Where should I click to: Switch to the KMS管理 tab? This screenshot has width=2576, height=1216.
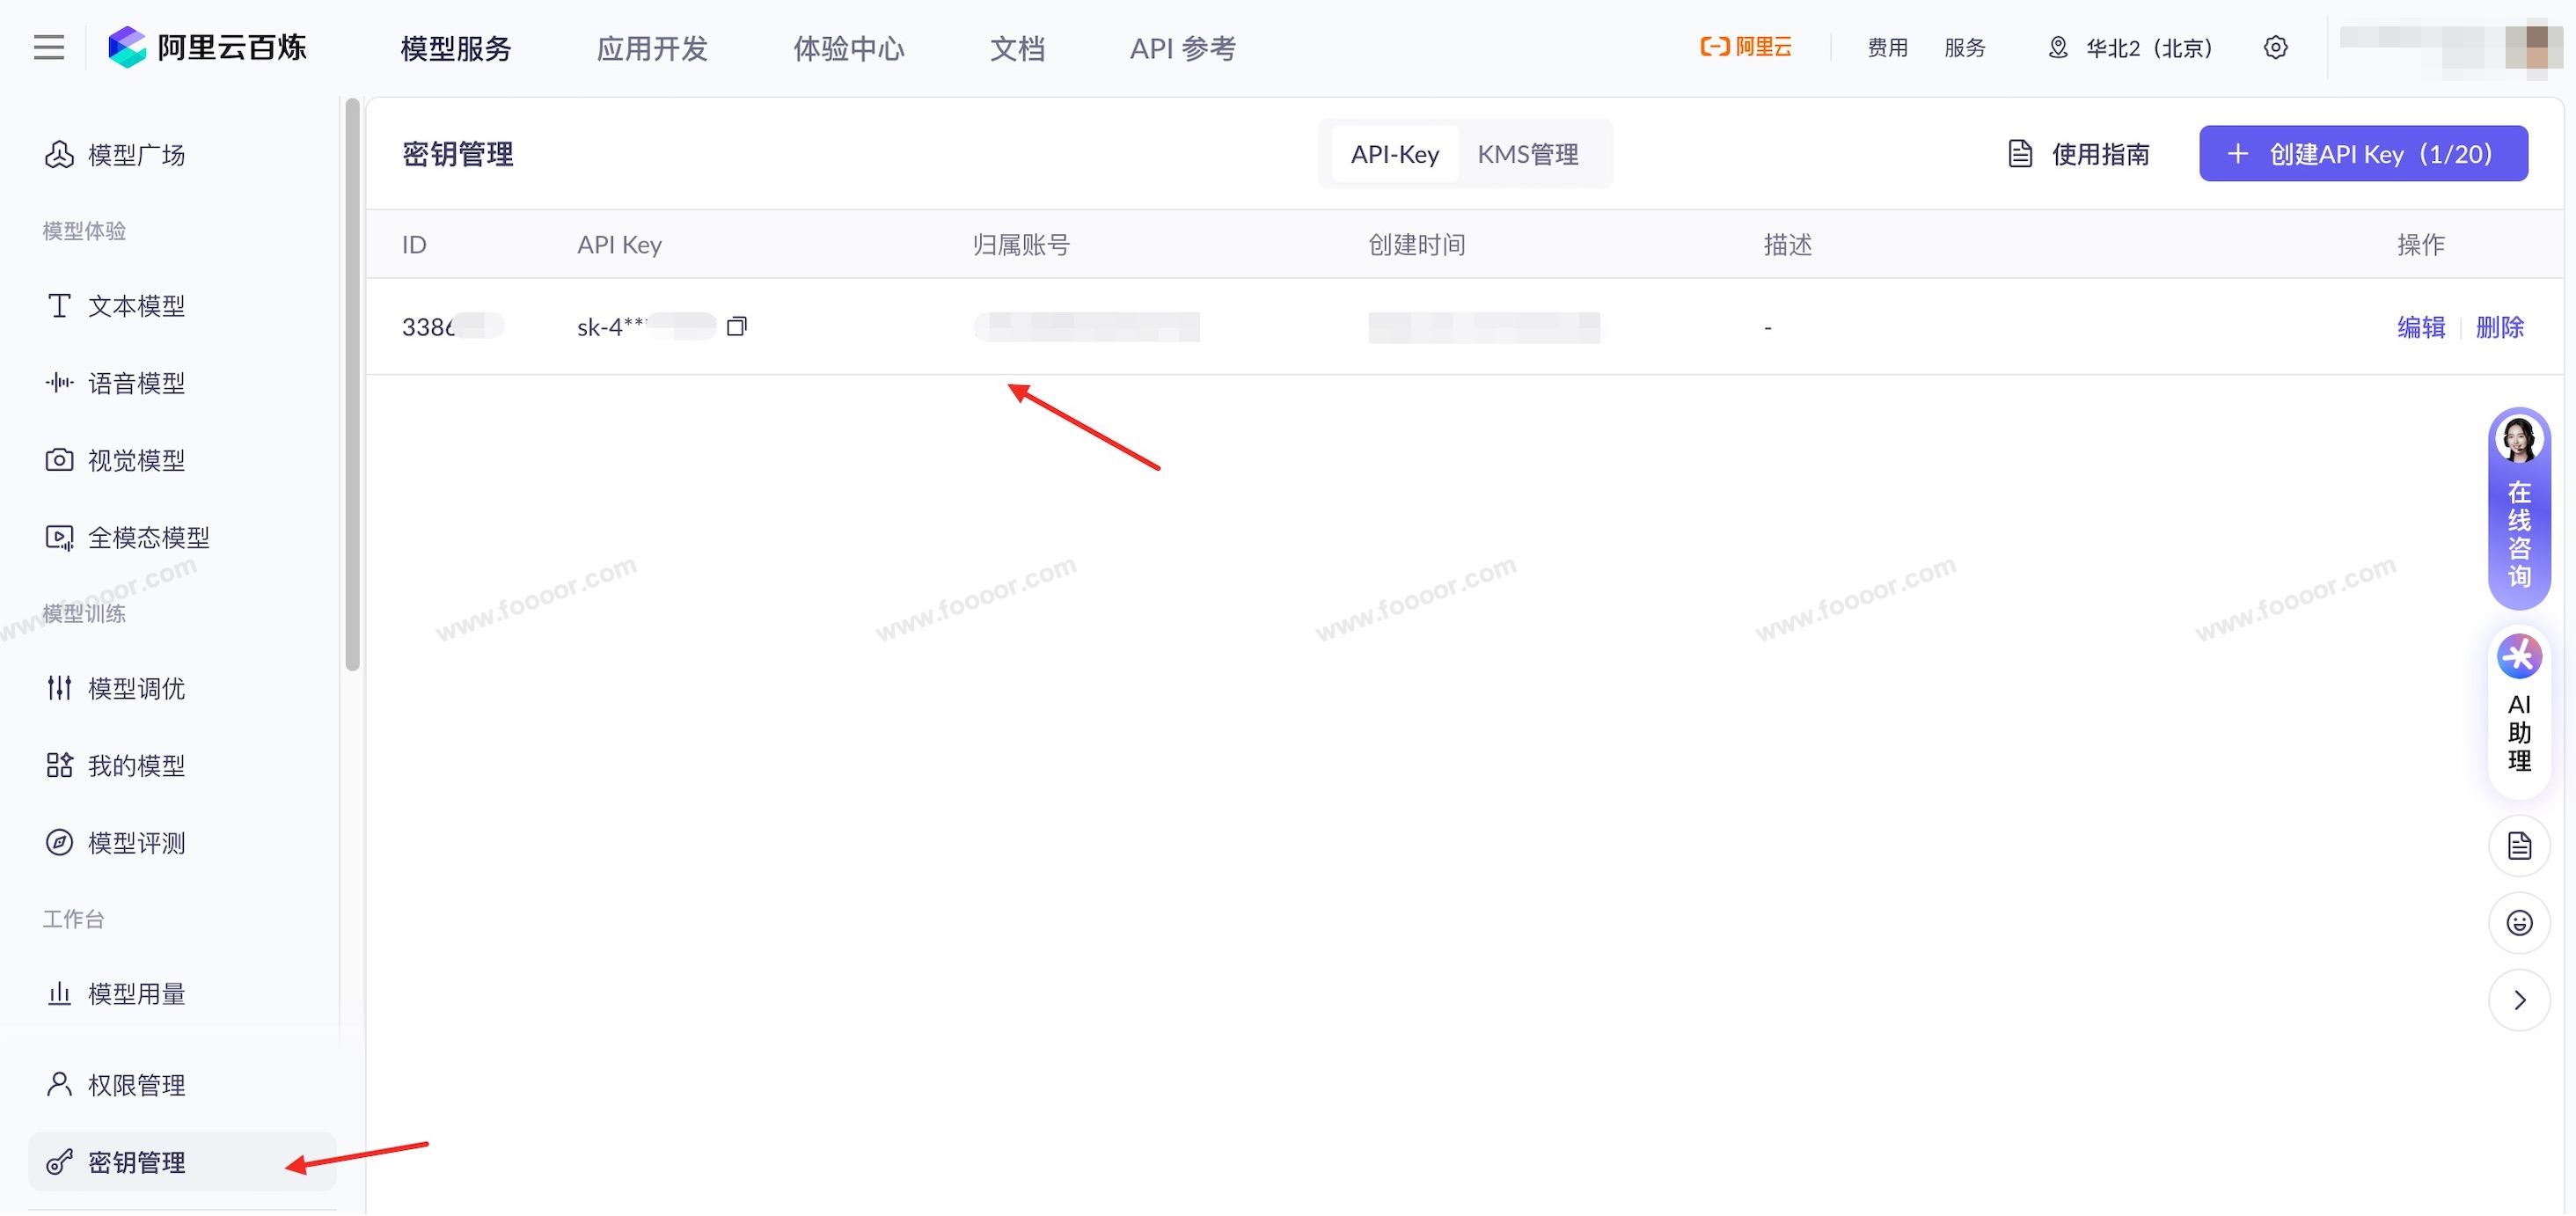[x=1527, y=154]
